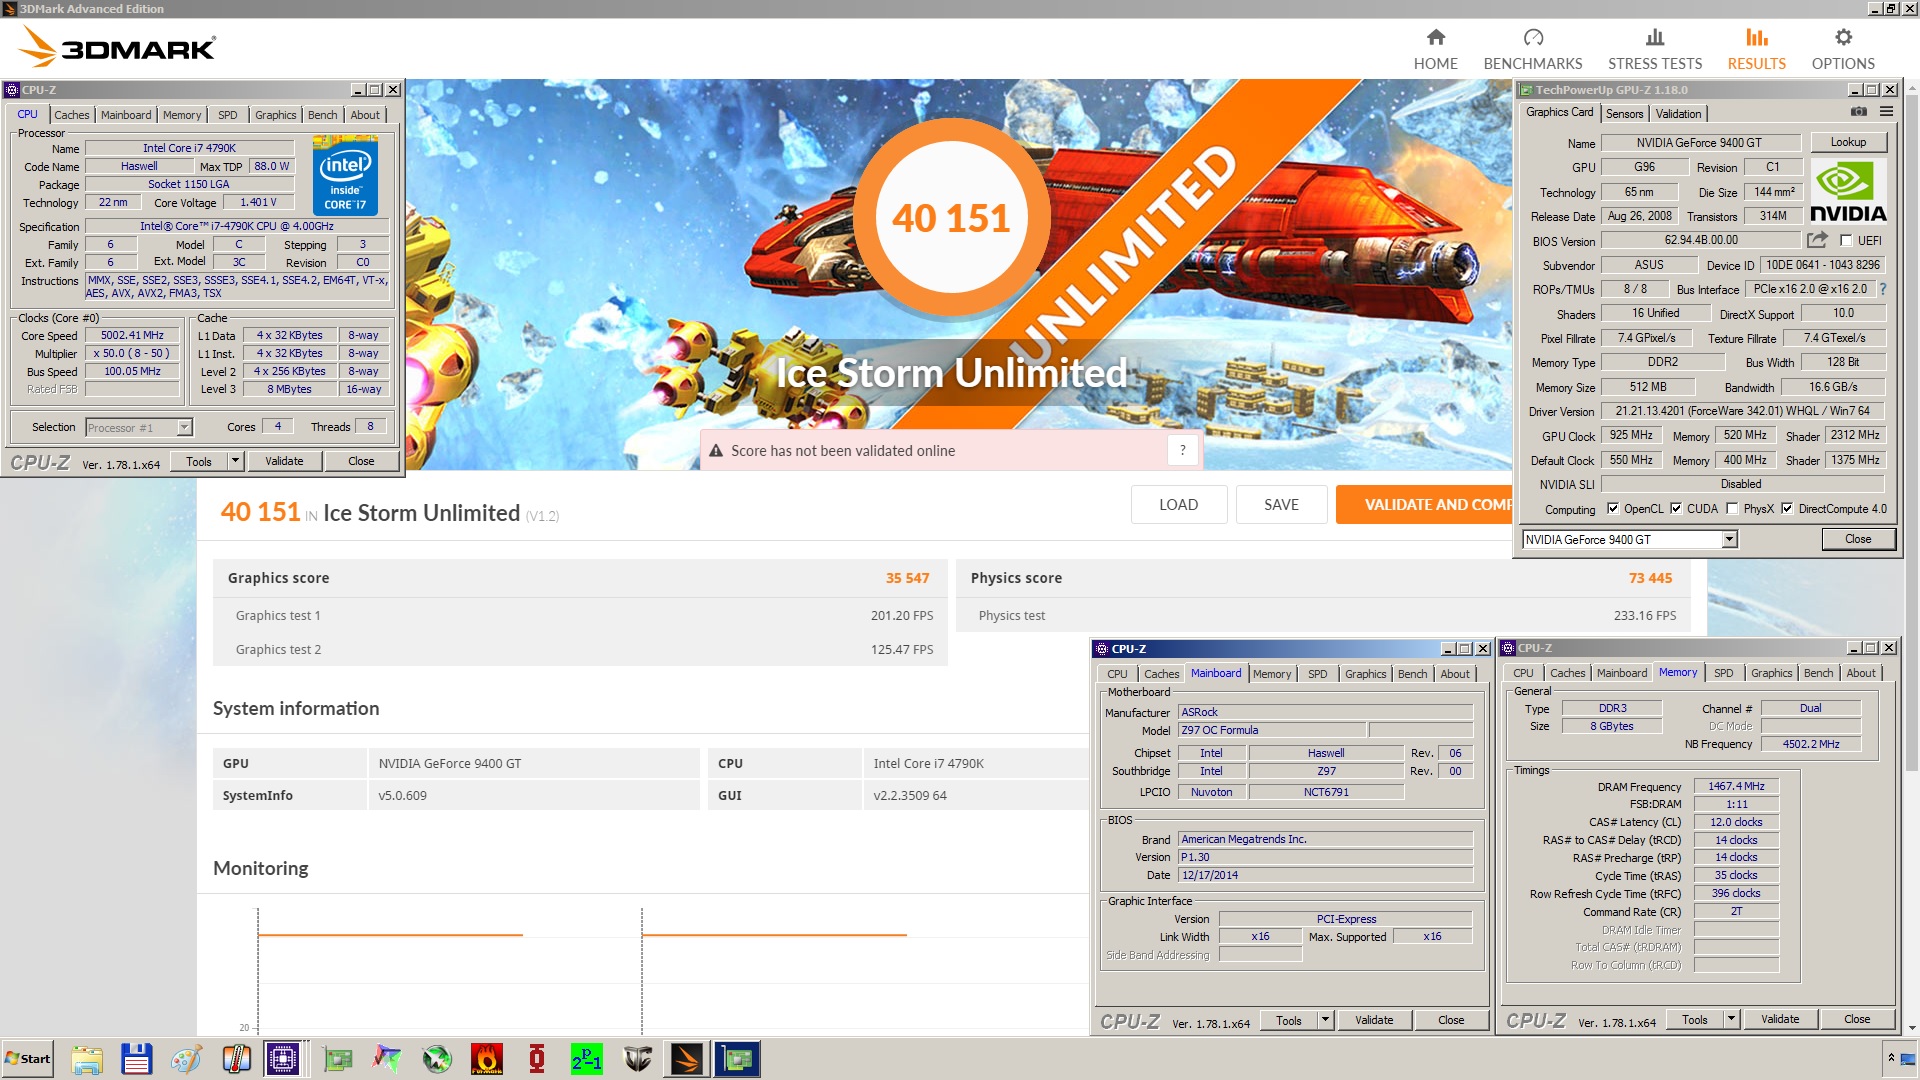Launch FurMark from taskbar

[487, 1059]
